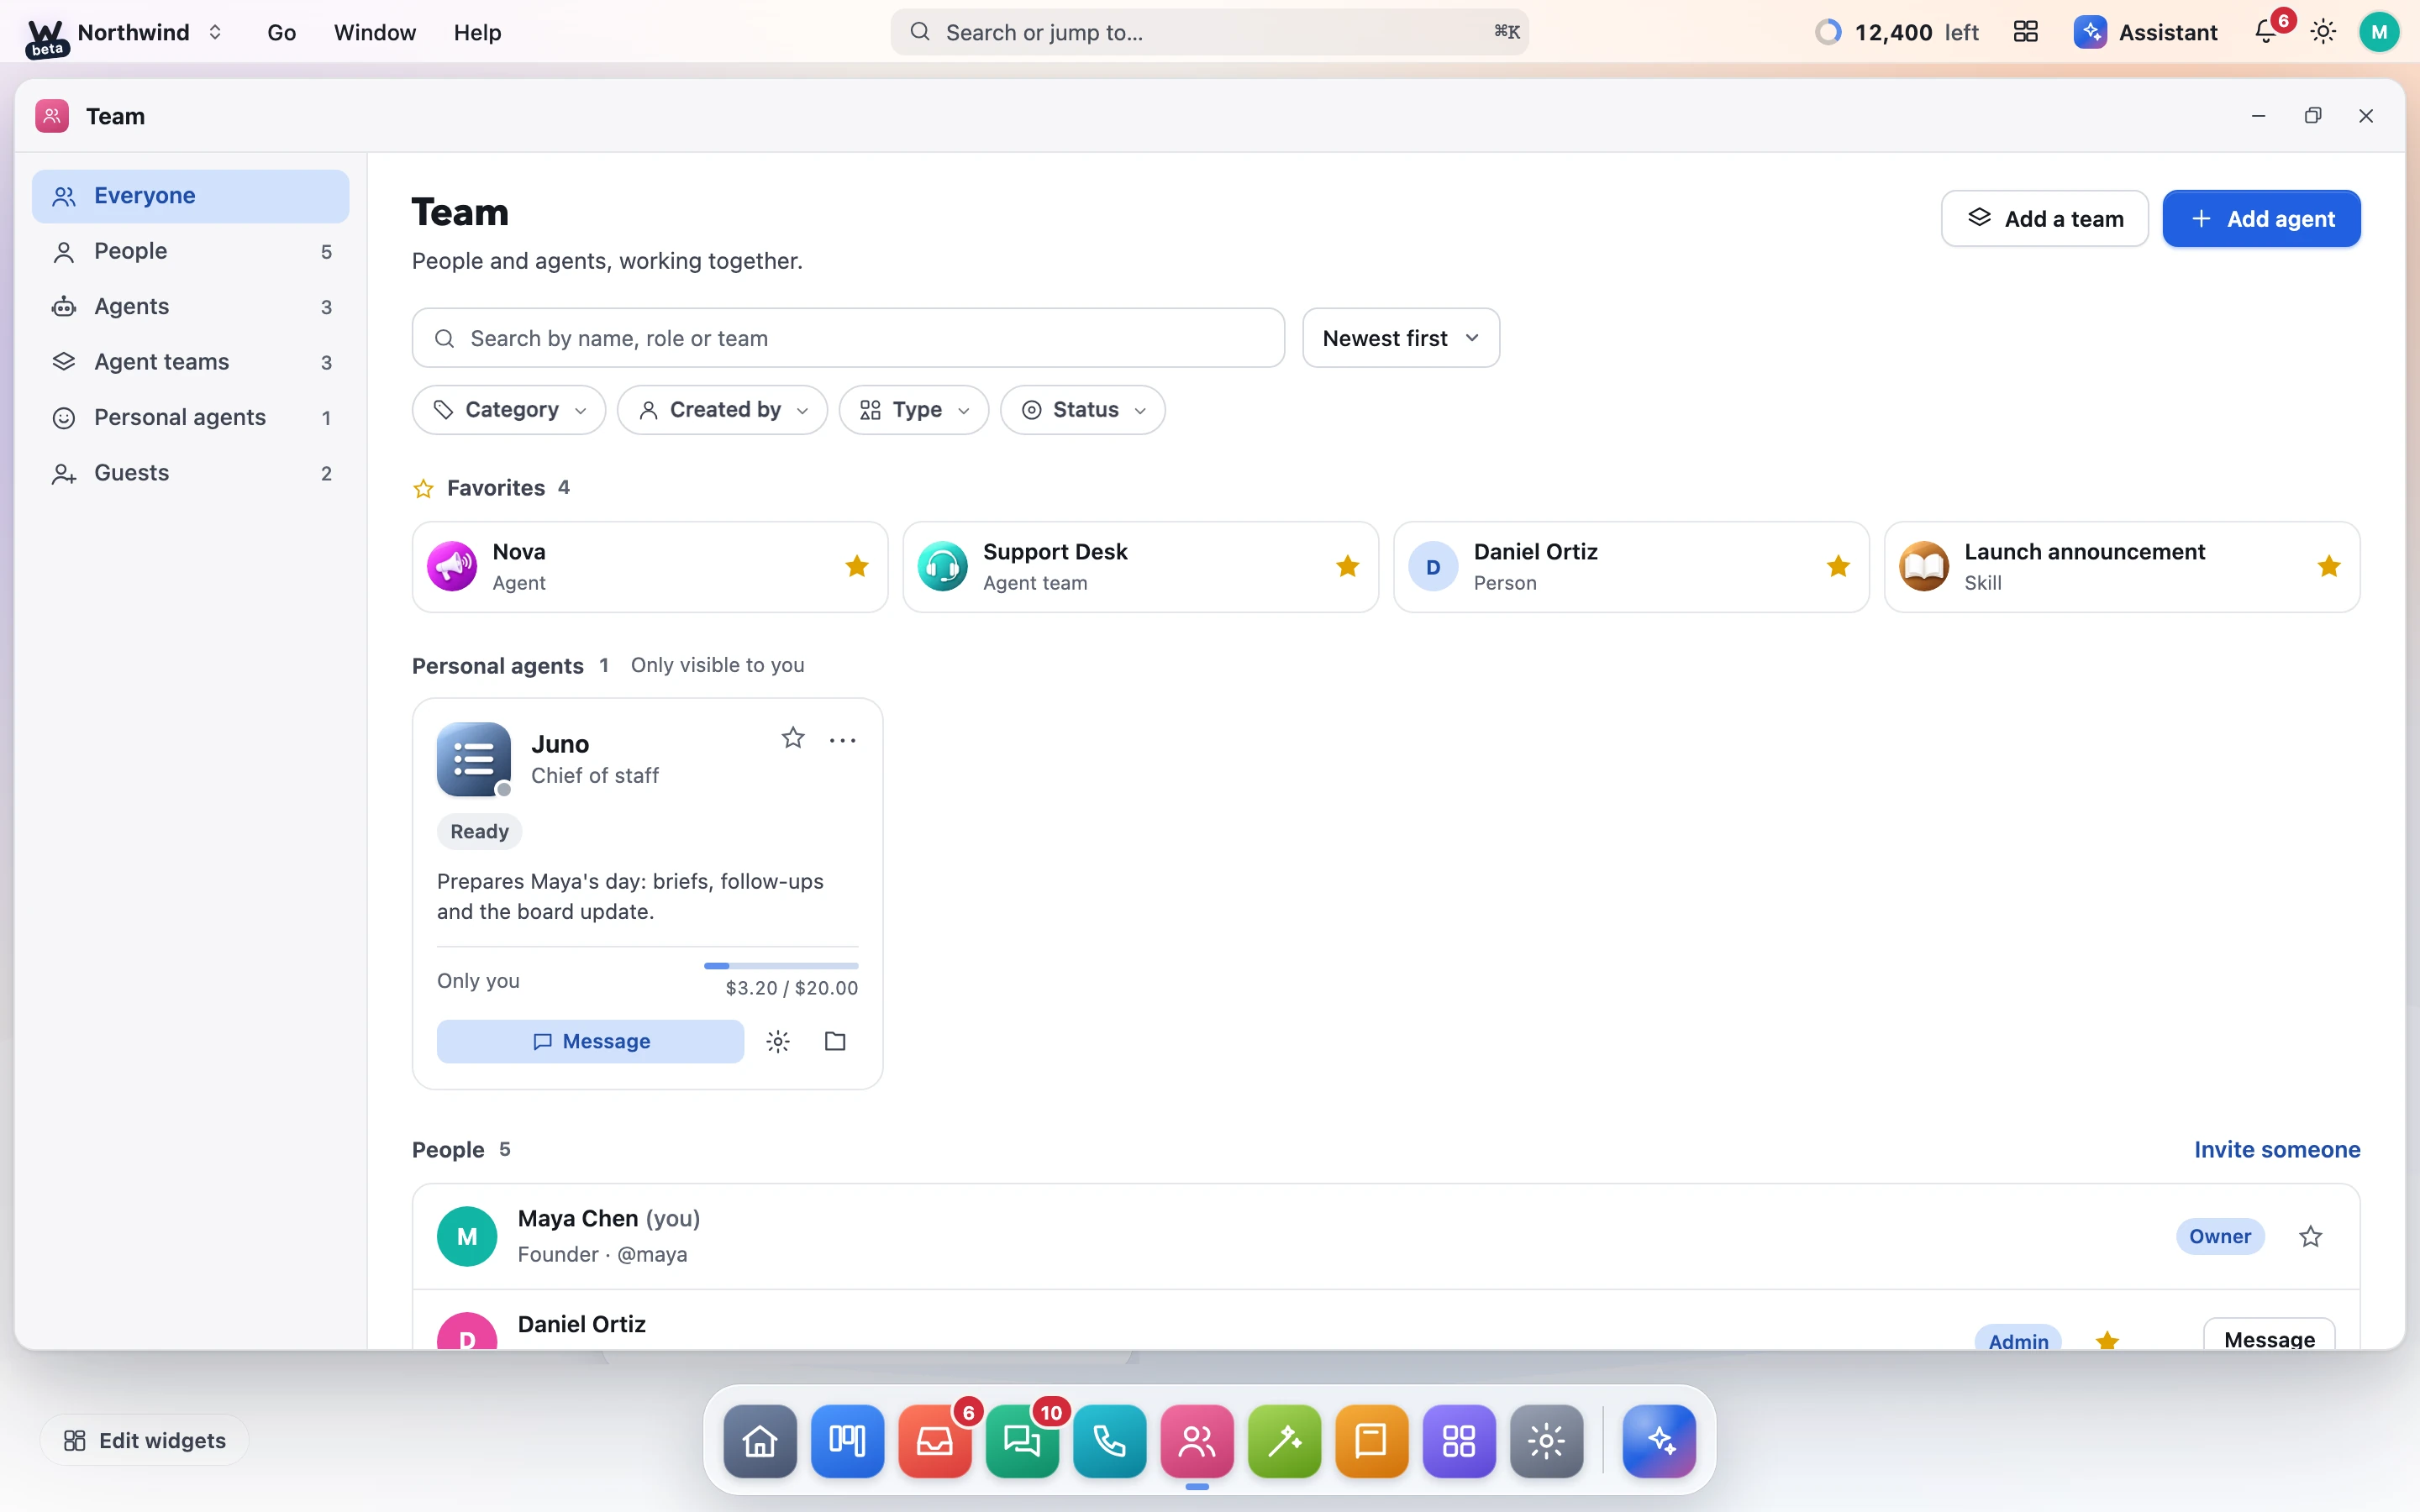This screenshot has height=1512, width=2420.
Task: Open the widgets grid icon in the top bar
Action: pos(2026,32)
